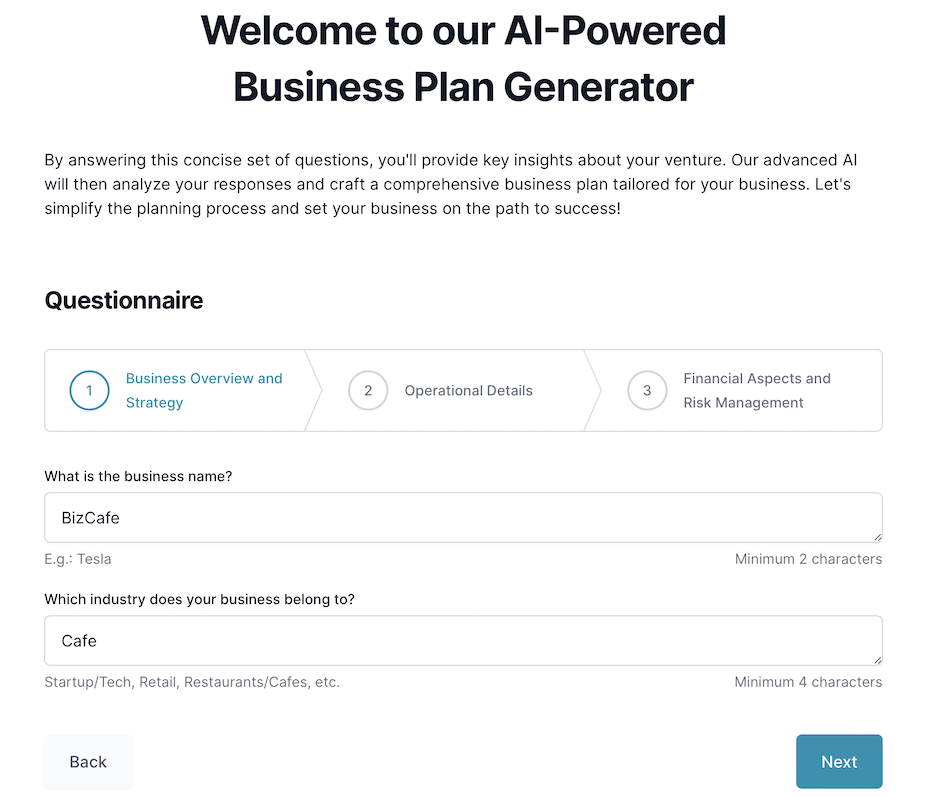The width and height of the screenshot is (927, 798).
Task: Click the "E.g.: Tesla" hint text
Action: pos(78,559)
